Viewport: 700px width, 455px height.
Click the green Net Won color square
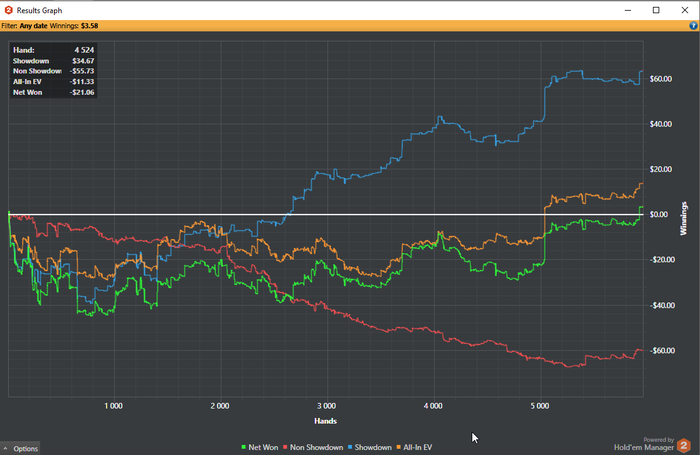pyautogui.click(x=244, y=447)
